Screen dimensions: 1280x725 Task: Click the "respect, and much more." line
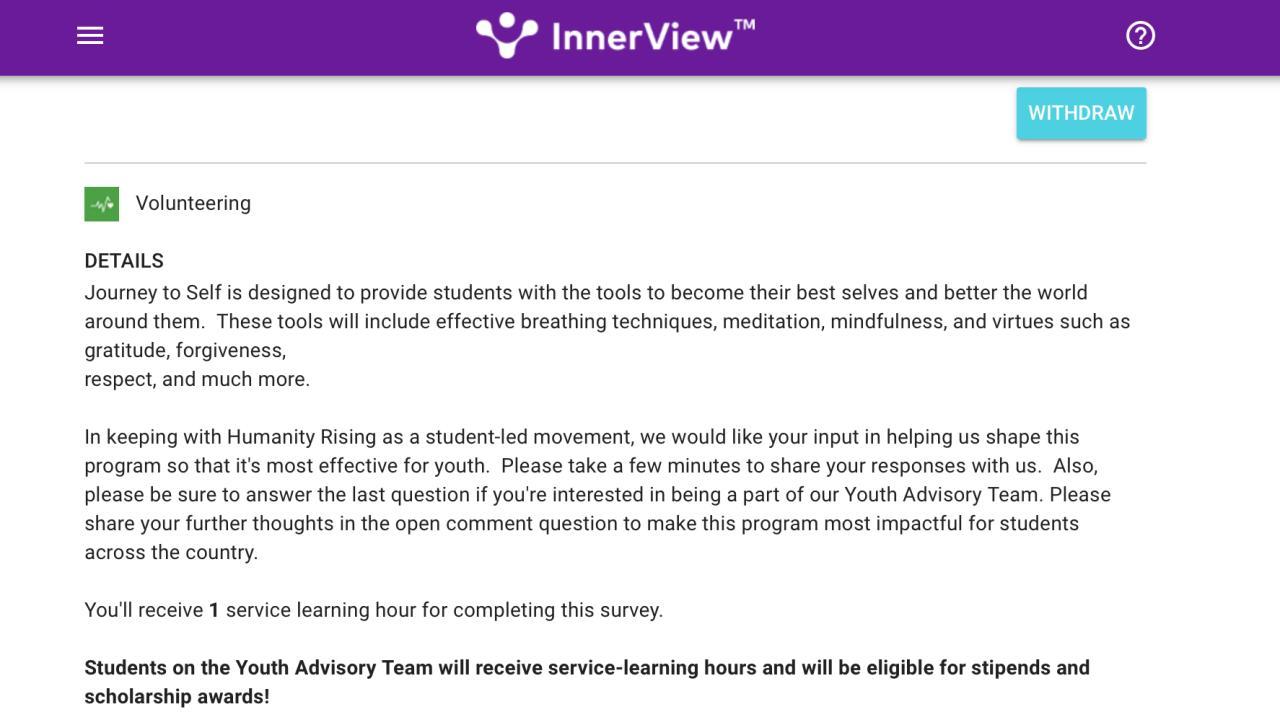pos(197,380)
